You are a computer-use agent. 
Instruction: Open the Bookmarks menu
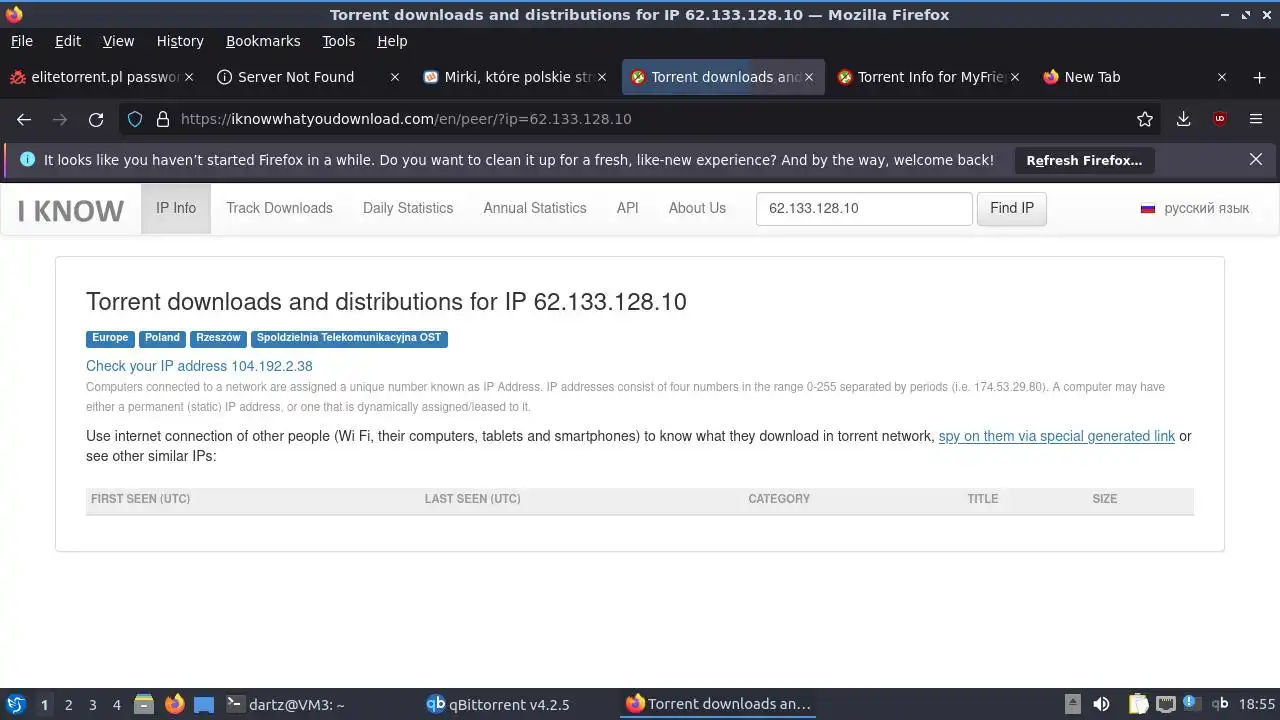point(263,41)
